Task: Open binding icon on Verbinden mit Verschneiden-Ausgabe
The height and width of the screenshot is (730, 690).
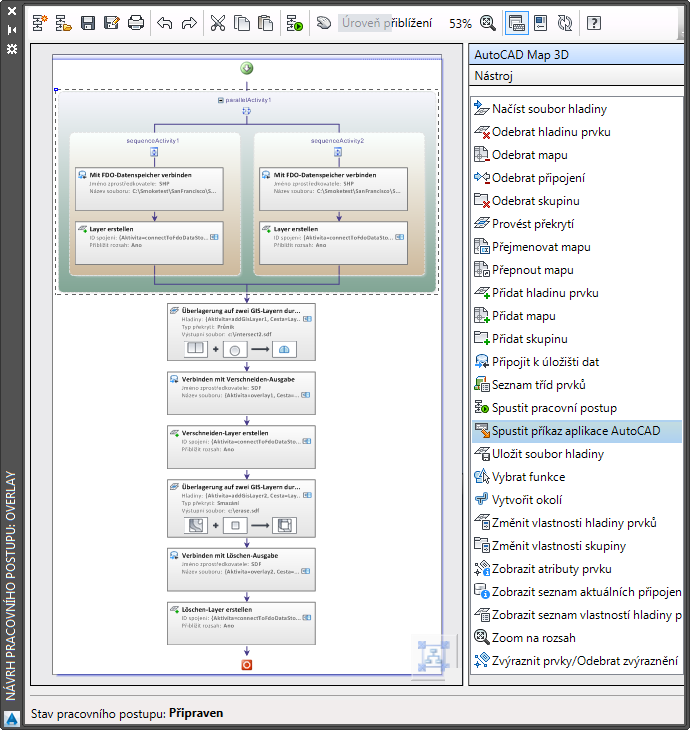Action: click(305, 395)
